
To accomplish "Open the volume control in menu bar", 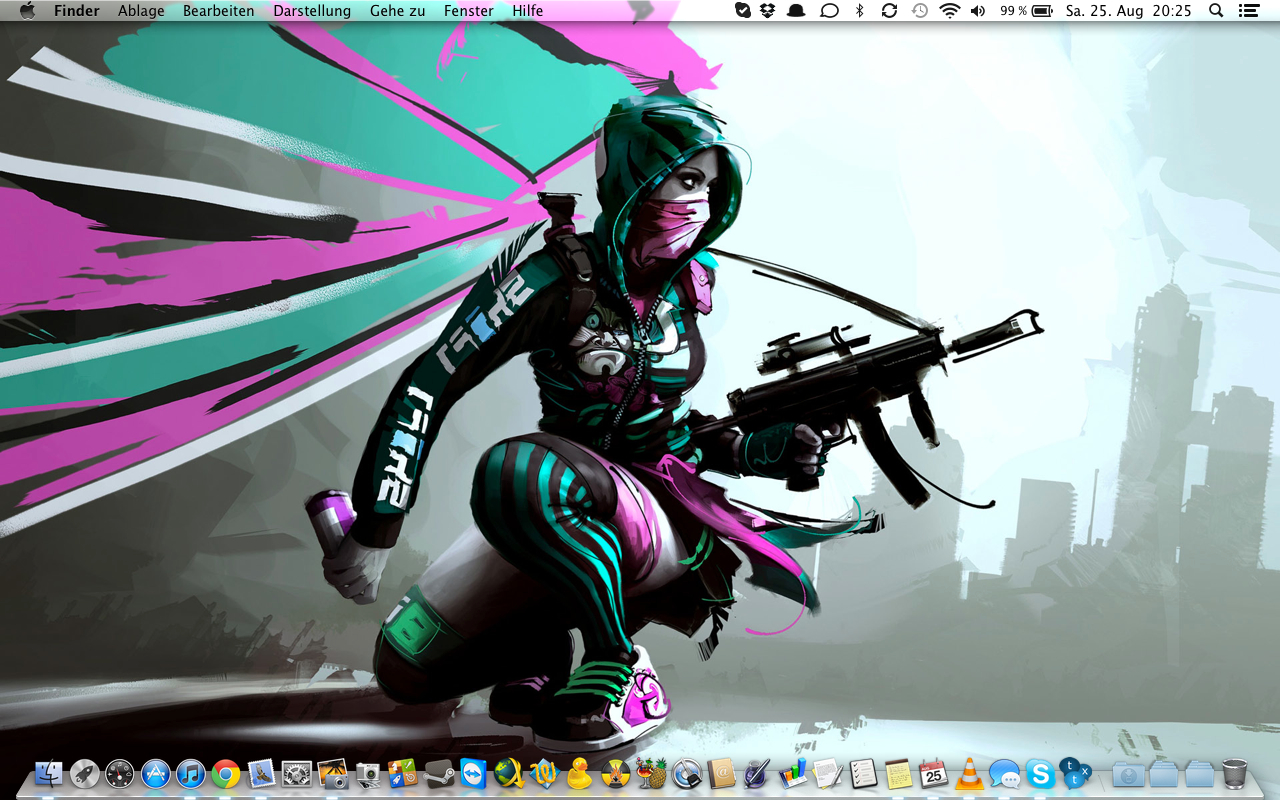I will click(x=977, y=11).
